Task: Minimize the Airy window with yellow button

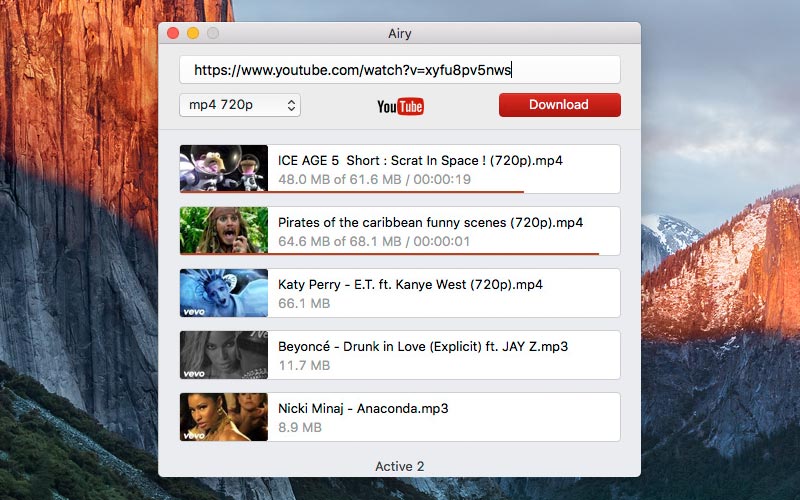Action: point(193,33)
